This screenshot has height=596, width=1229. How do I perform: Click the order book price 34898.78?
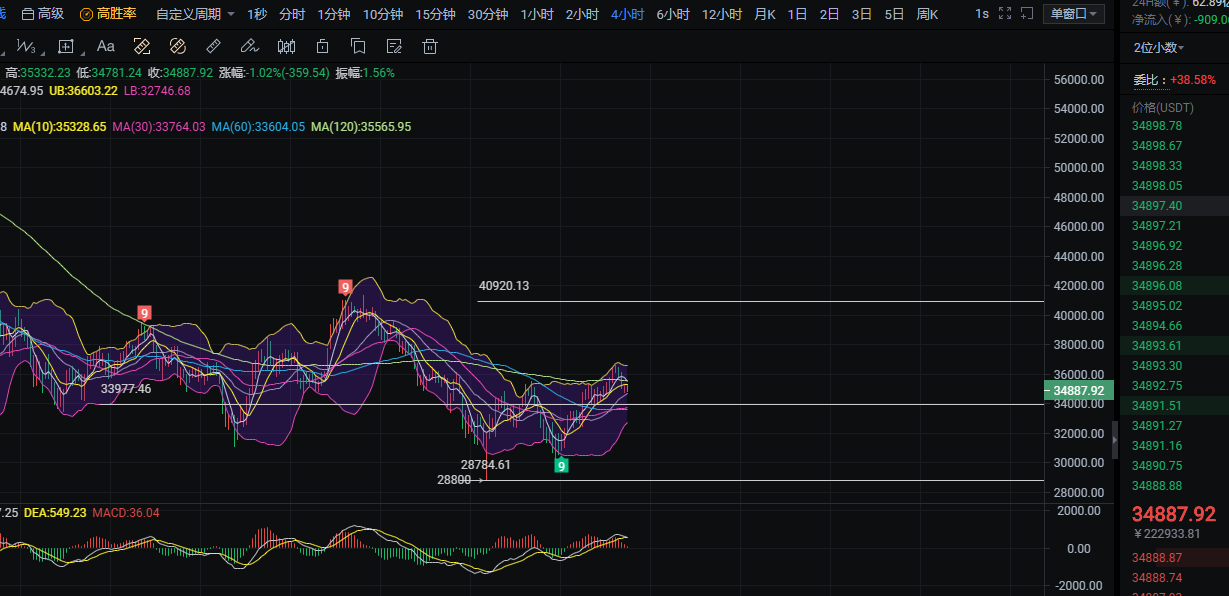[1157, 126]
